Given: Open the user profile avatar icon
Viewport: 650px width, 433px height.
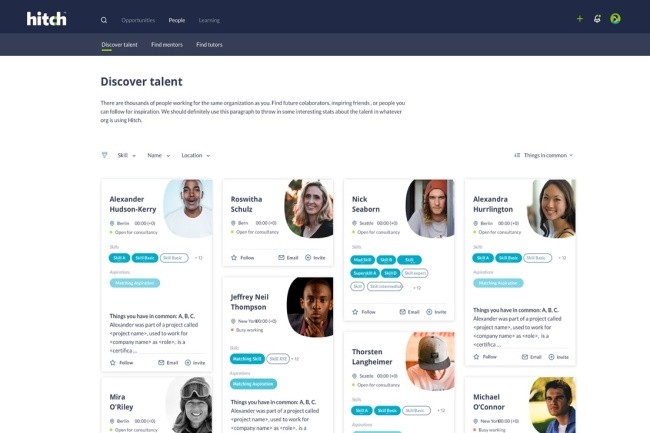Looking at the screenshot, I should 615,19.
